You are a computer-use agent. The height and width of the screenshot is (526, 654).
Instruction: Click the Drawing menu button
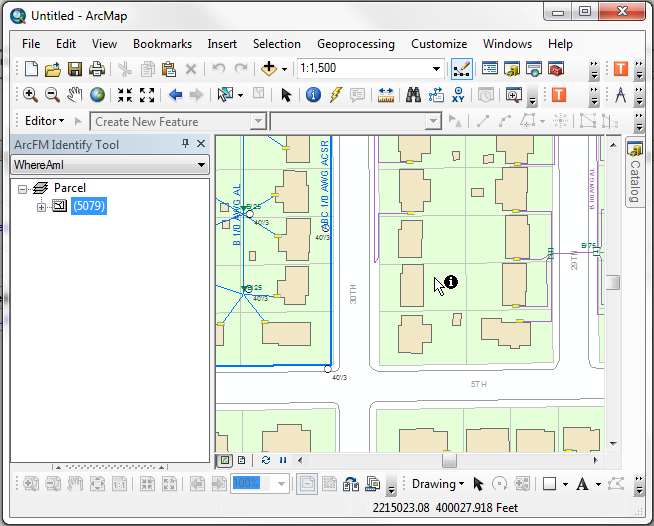[437, 484]
